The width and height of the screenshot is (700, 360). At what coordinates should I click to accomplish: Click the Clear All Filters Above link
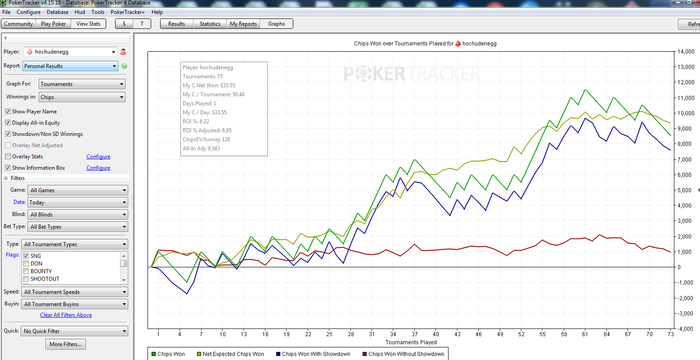66,315
